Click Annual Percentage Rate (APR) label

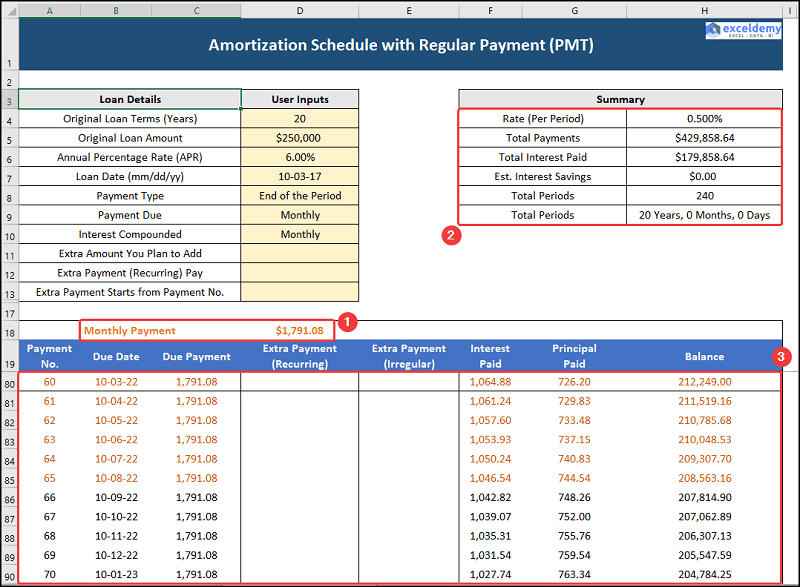click(x=130, y=158)
